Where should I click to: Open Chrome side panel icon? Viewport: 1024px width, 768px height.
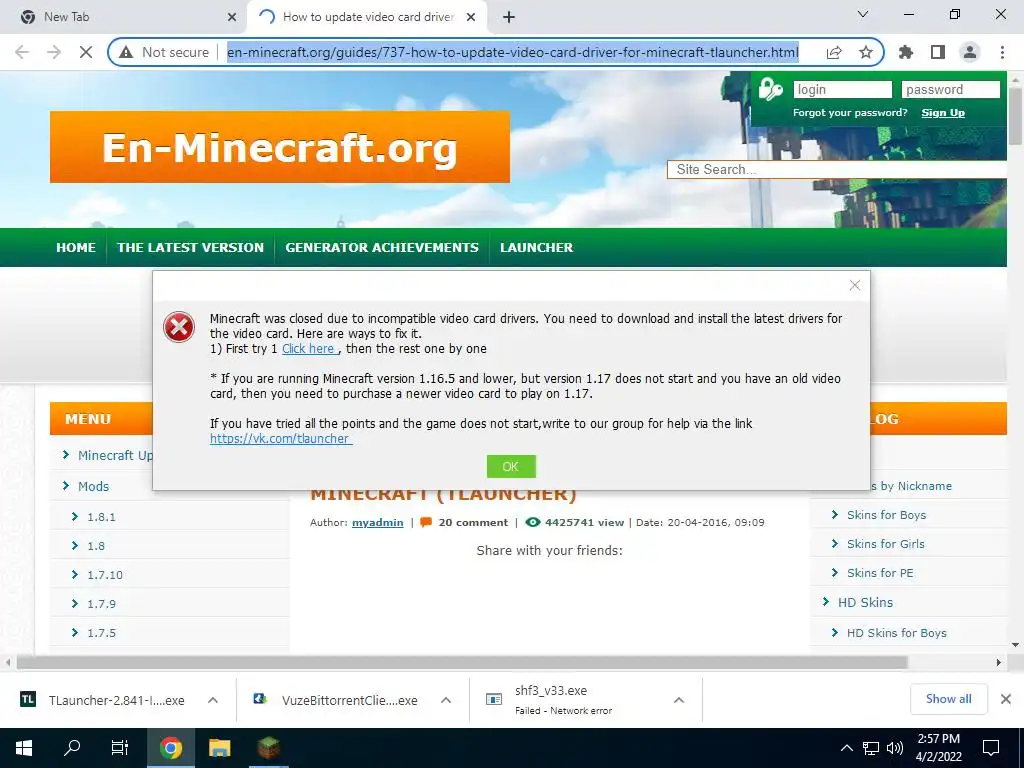tap(938, 52)
